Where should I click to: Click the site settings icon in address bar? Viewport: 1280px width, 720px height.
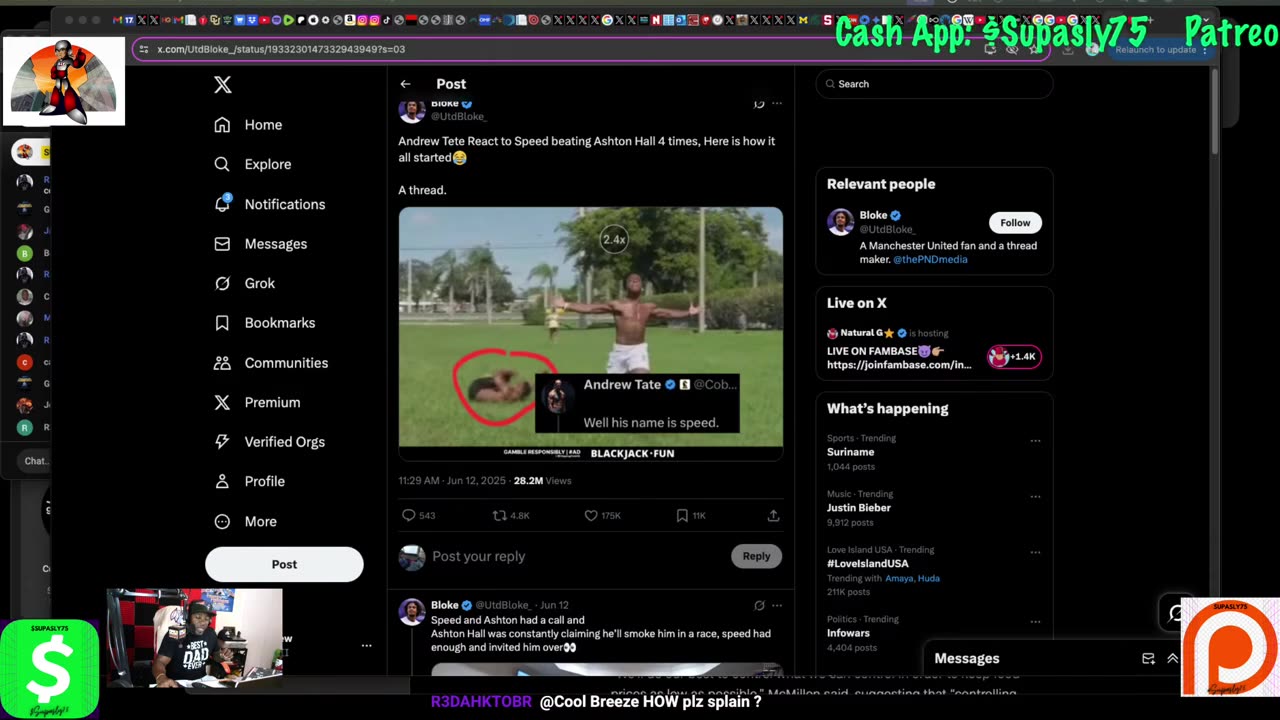(143, 49)
